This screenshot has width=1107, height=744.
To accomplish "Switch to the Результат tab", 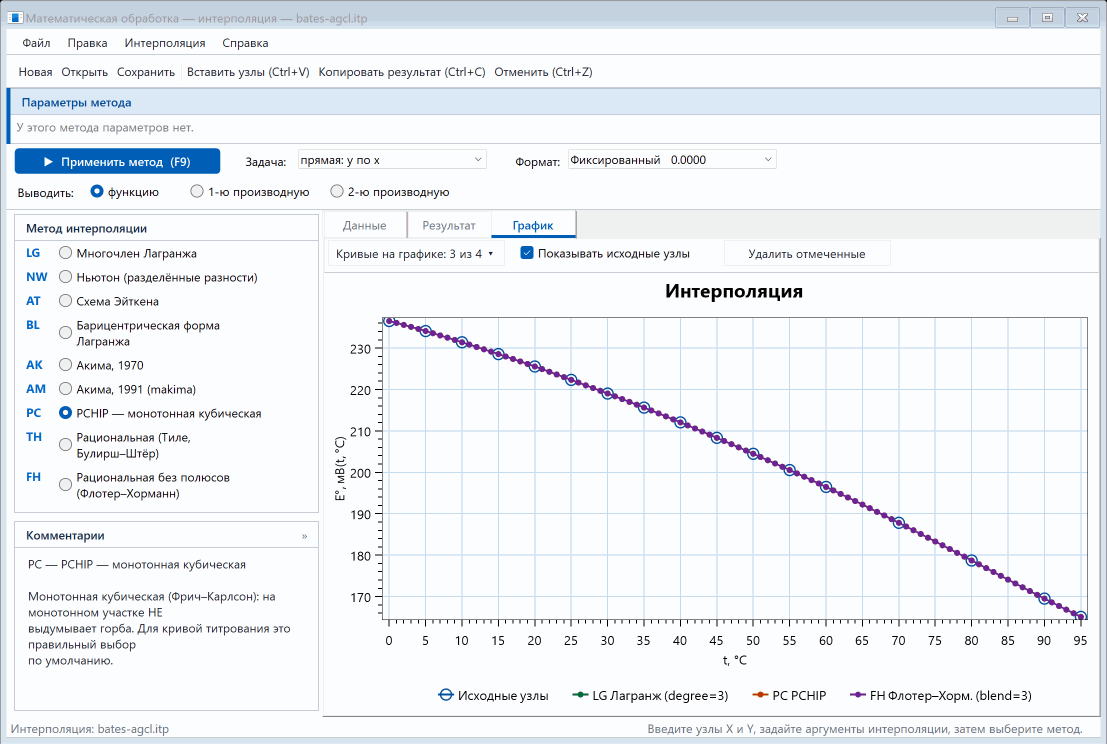I will click(449, 226).
